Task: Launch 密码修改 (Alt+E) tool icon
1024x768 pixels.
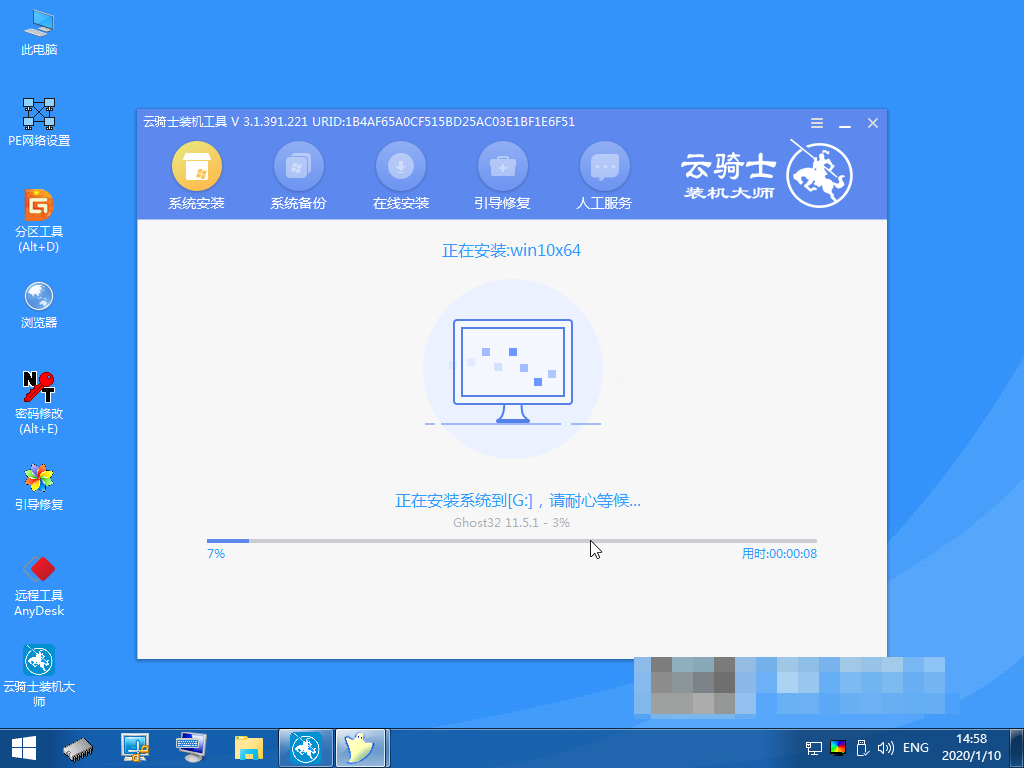Action: [x=39, y=403]
